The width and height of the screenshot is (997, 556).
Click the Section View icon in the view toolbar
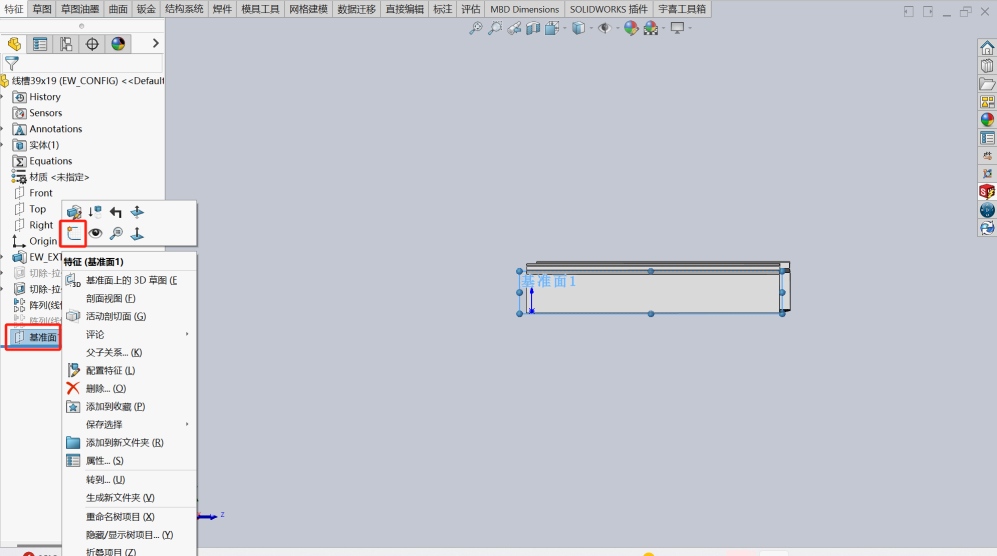(x=533, y=28)
